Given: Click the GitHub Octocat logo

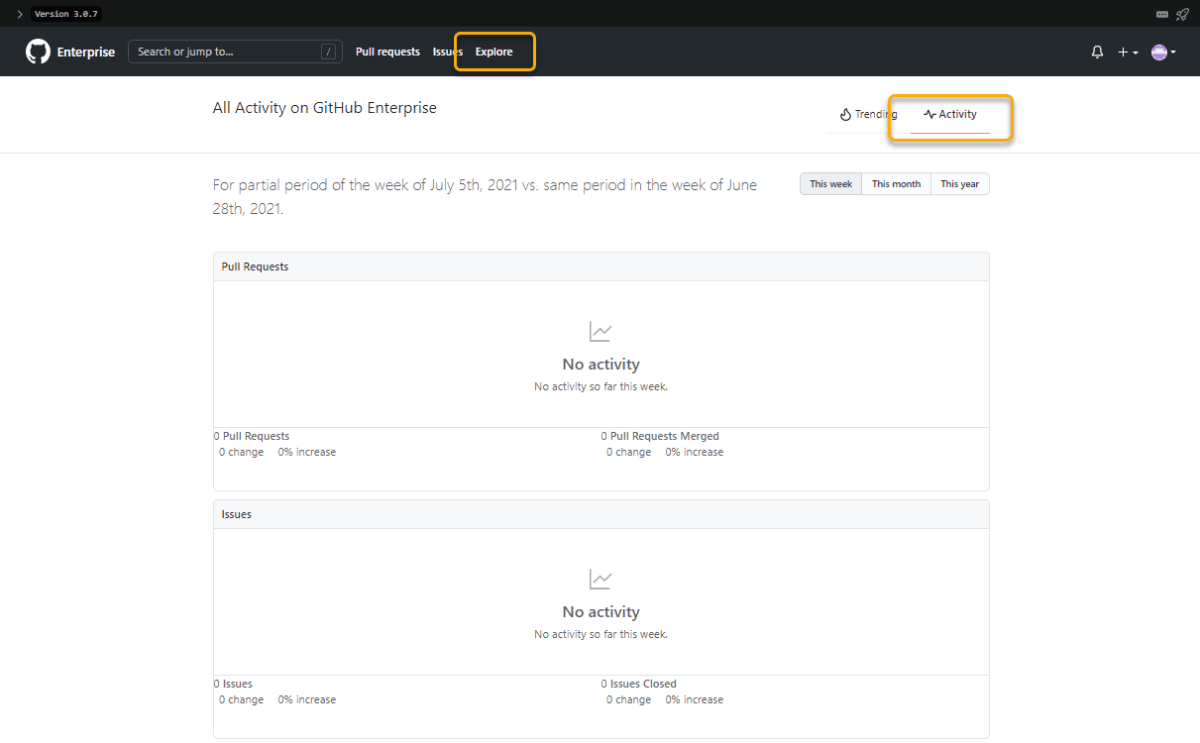Looking at the screenshot, I should point(38,52).
